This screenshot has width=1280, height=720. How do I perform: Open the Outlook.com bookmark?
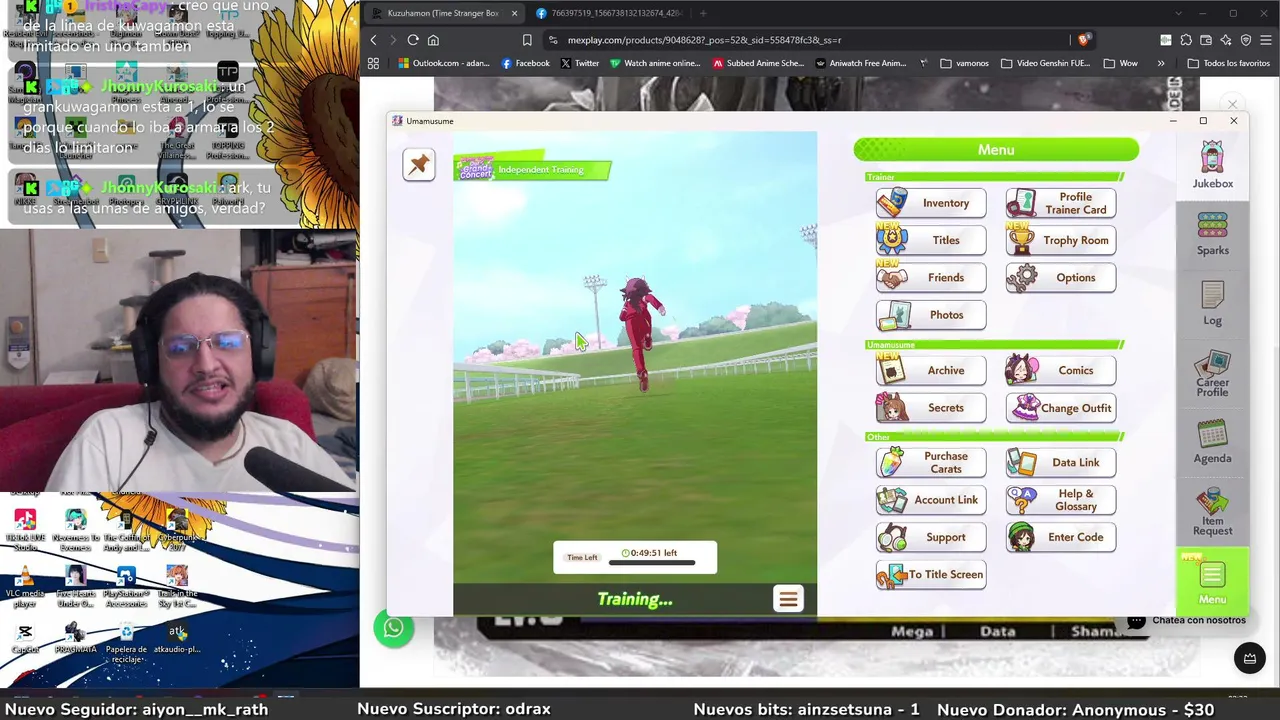tap(444, 63)
